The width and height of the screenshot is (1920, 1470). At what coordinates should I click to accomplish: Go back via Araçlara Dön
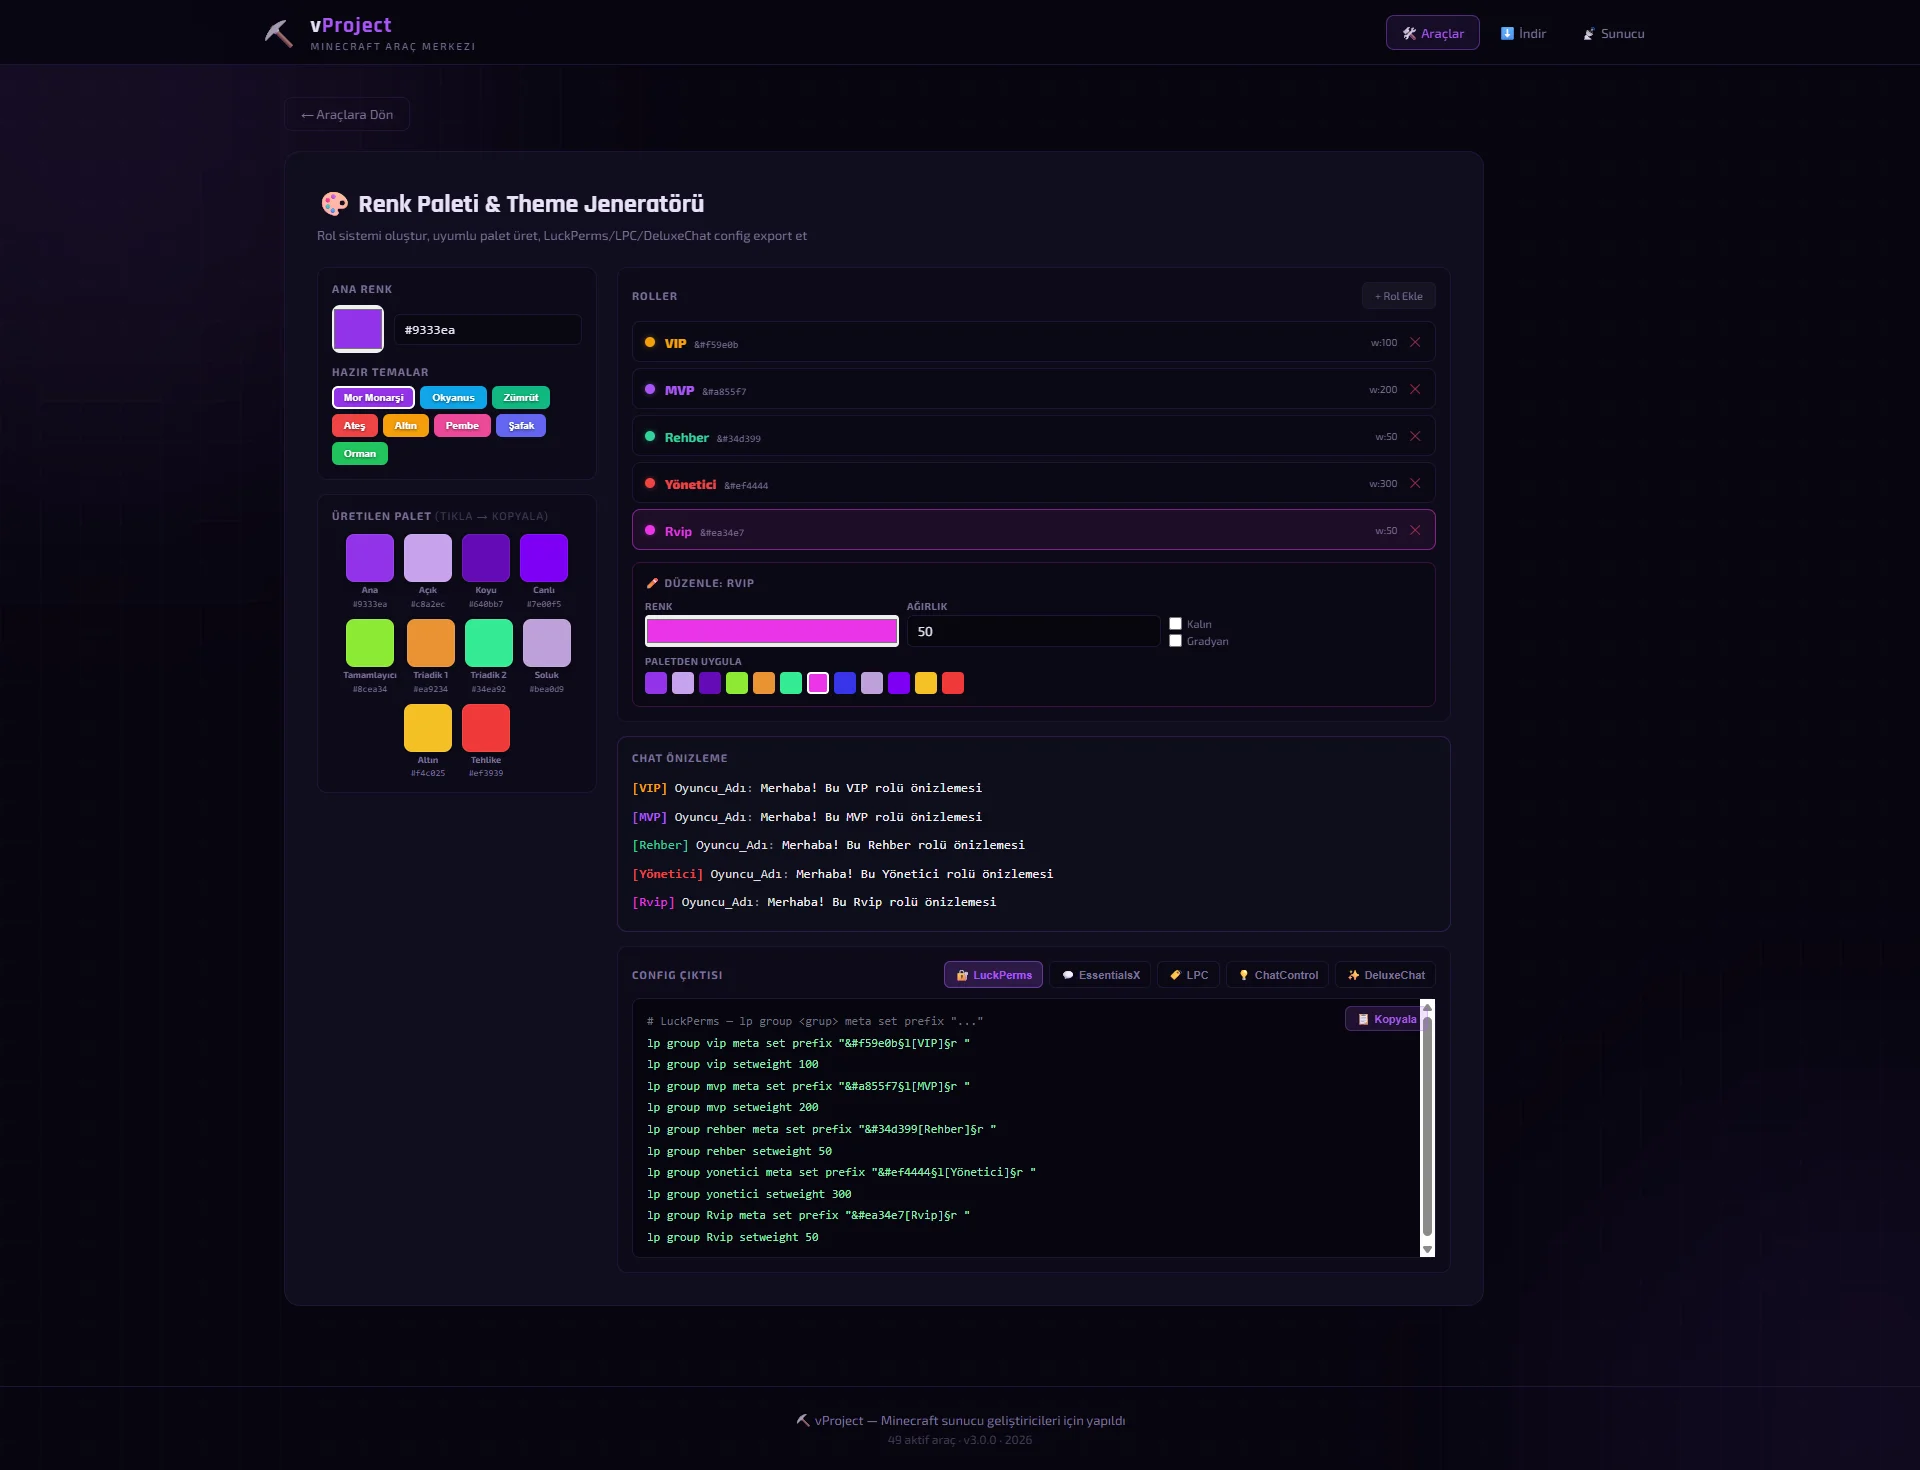(x=347, y=114)
